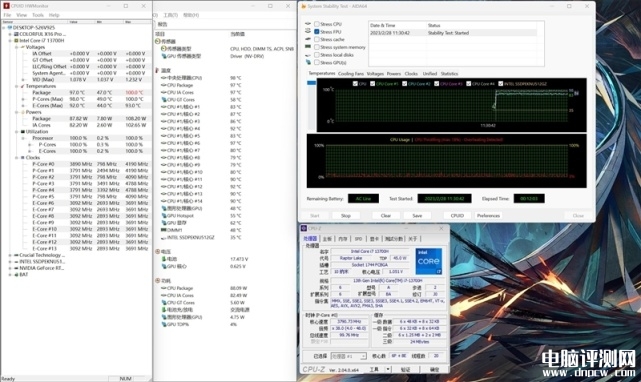641x382 pixels.
Task: Click the COLORFUL X16 Pro motherboard icon
Action: [16, 34]
